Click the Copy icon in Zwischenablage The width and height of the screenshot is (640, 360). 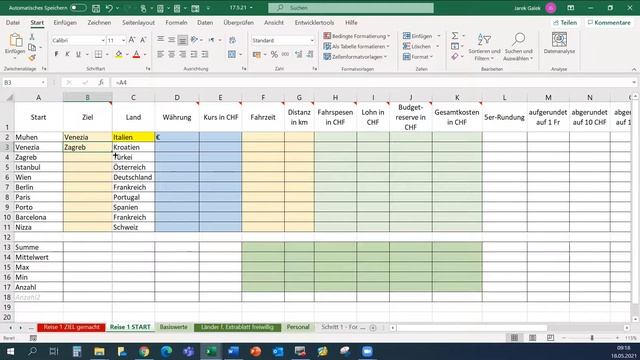pos(32,48)
